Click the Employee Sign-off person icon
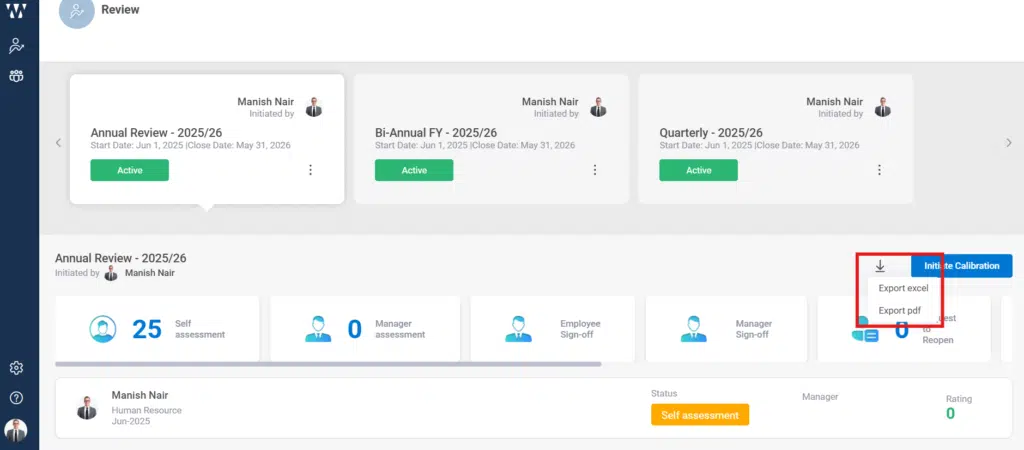 coord(518,329)
